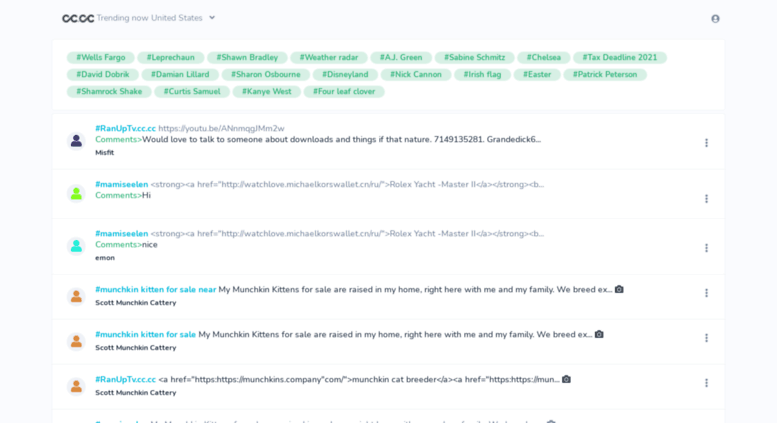777x423 pixels.
Task: Click the CC.CC site logo
Action: (78, 18)
